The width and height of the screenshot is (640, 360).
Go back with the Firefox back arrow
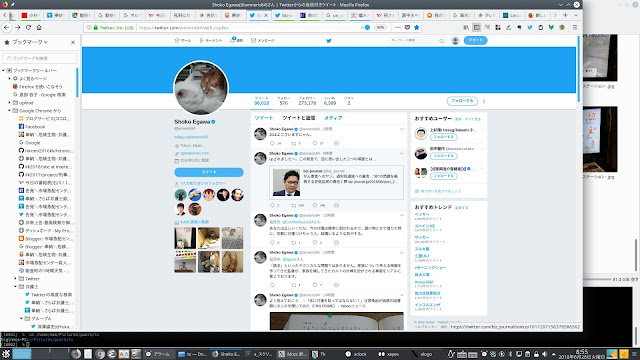7,27
